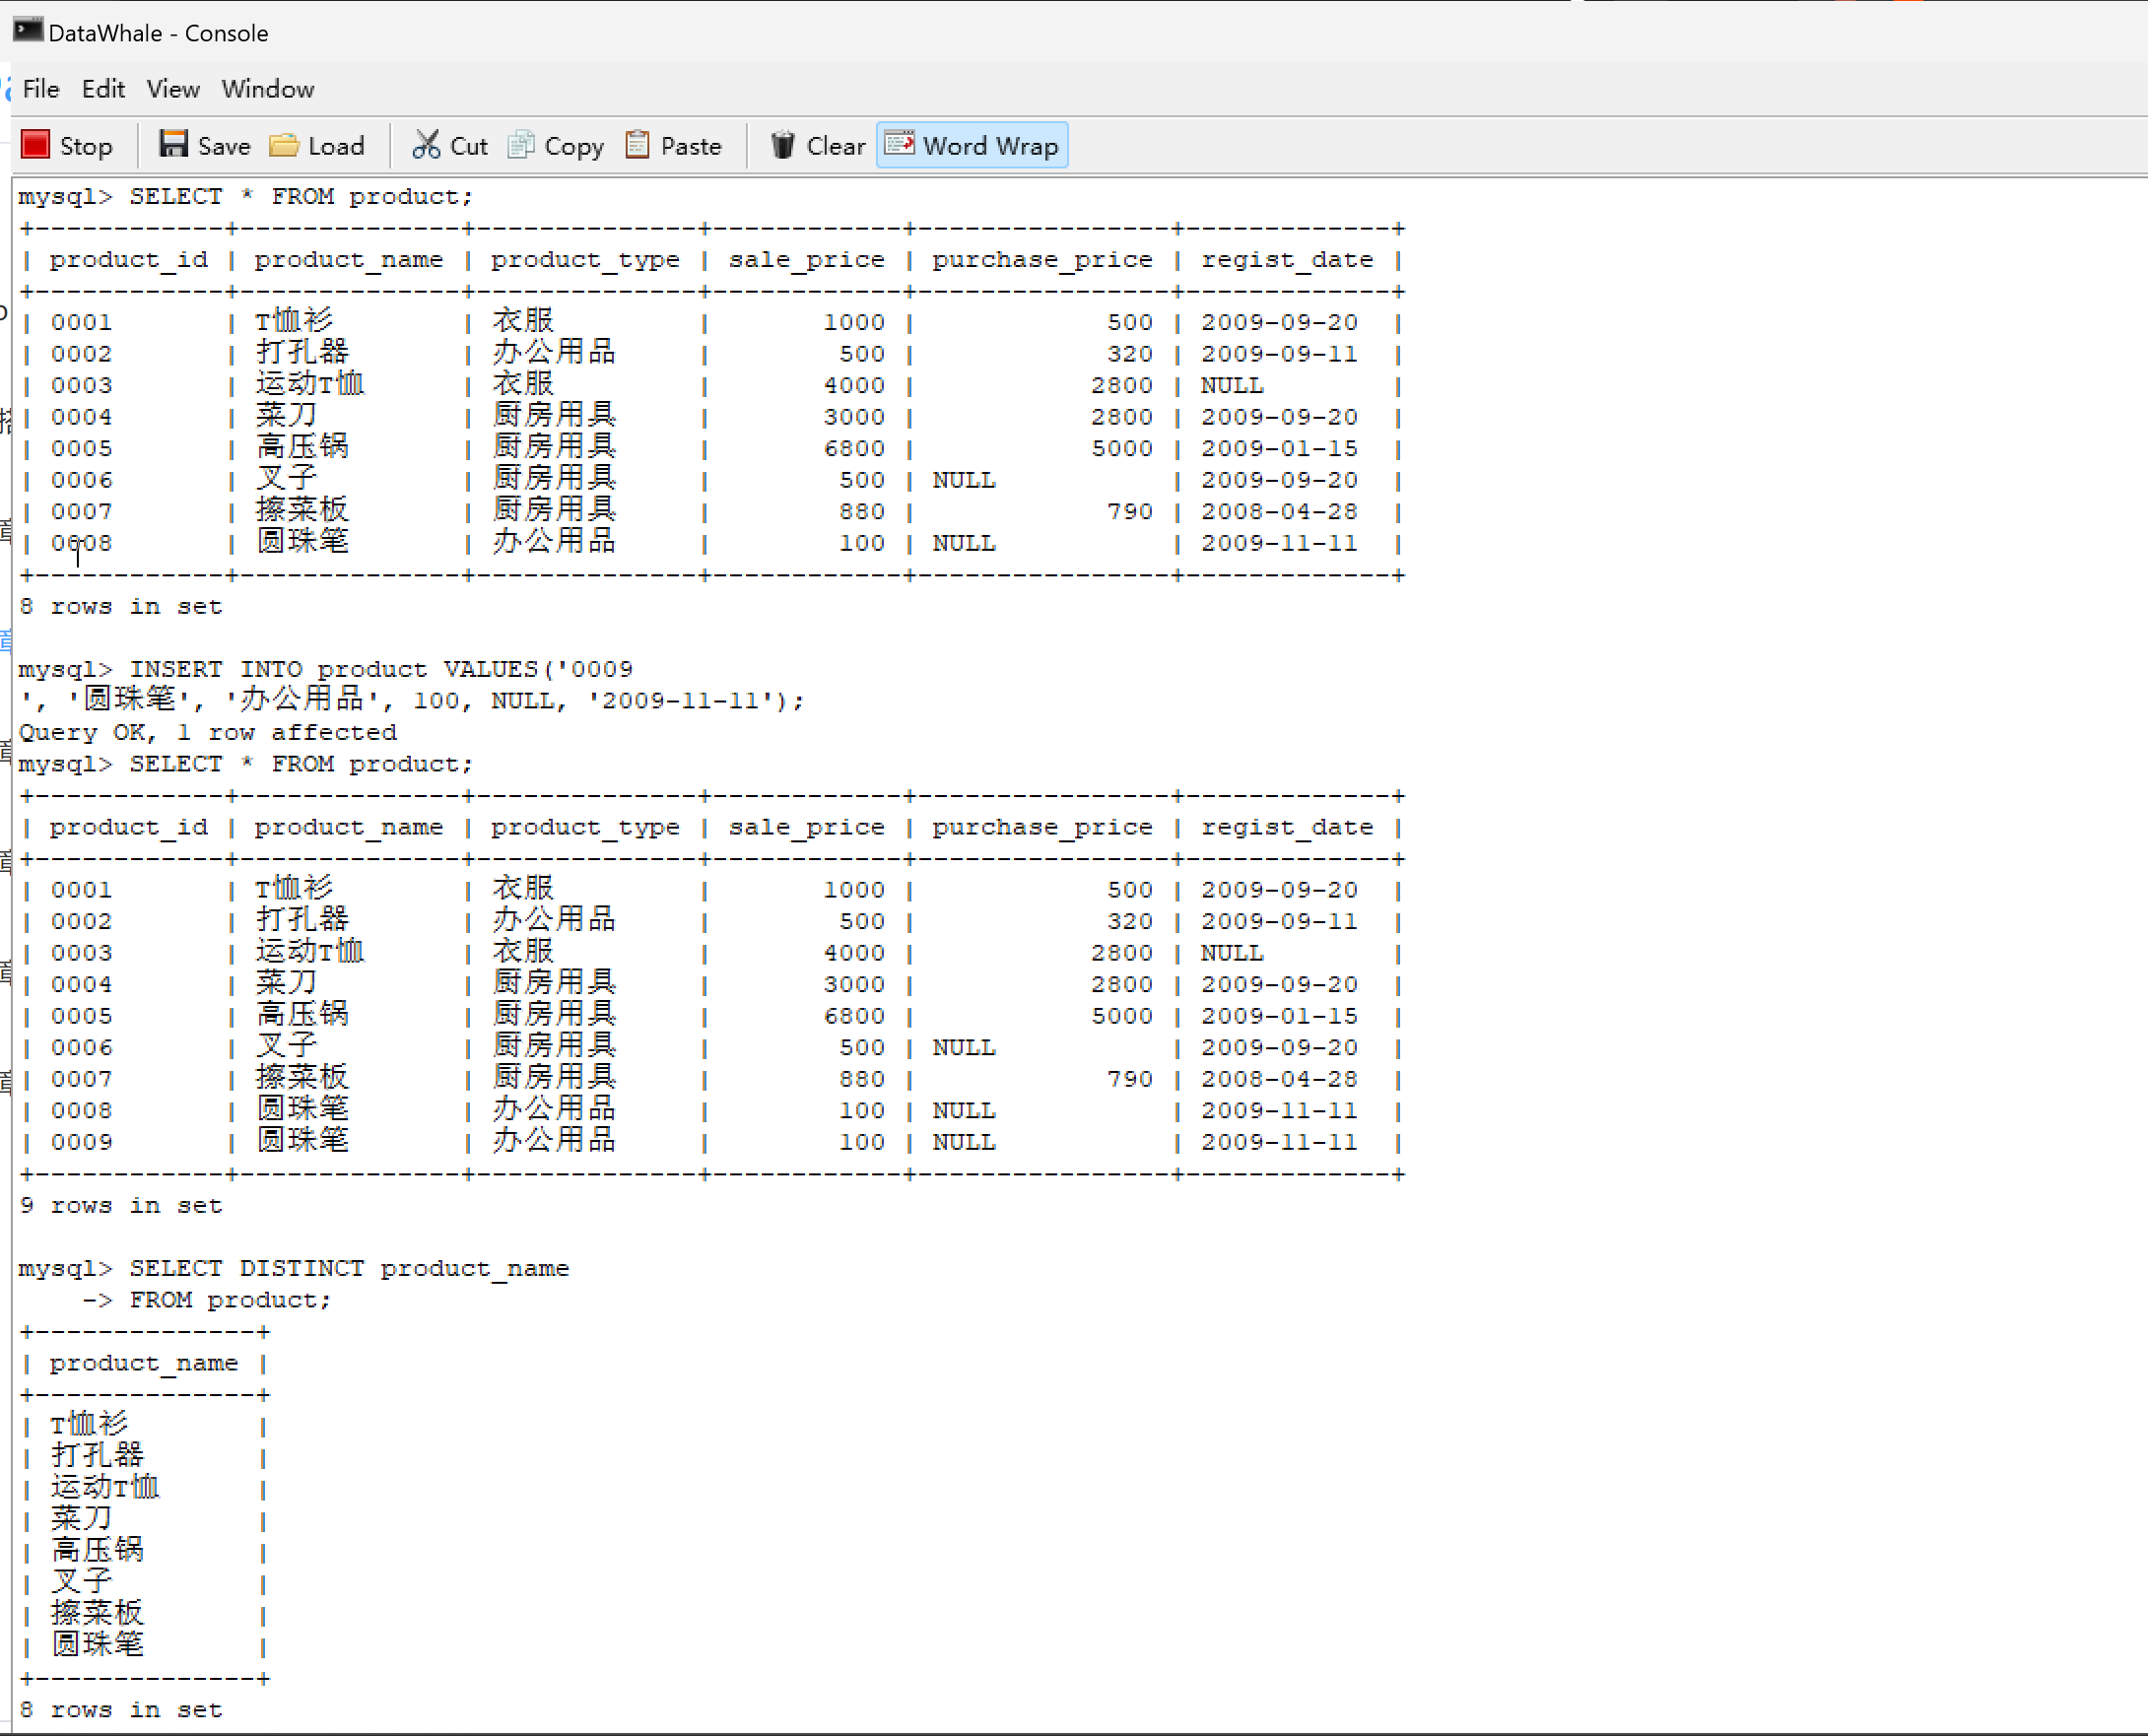Open the Window menu
Viewport: 2148px width, 1736px height.
click(x=267, y=89)
